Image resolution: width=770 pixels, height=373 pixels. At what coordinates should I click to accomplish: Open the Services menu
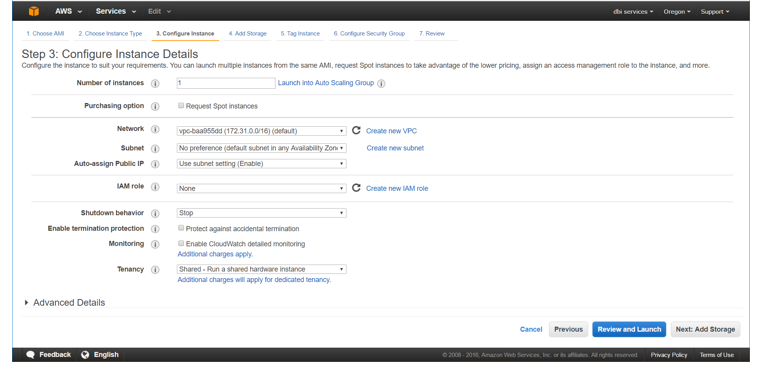pos(116,11)
